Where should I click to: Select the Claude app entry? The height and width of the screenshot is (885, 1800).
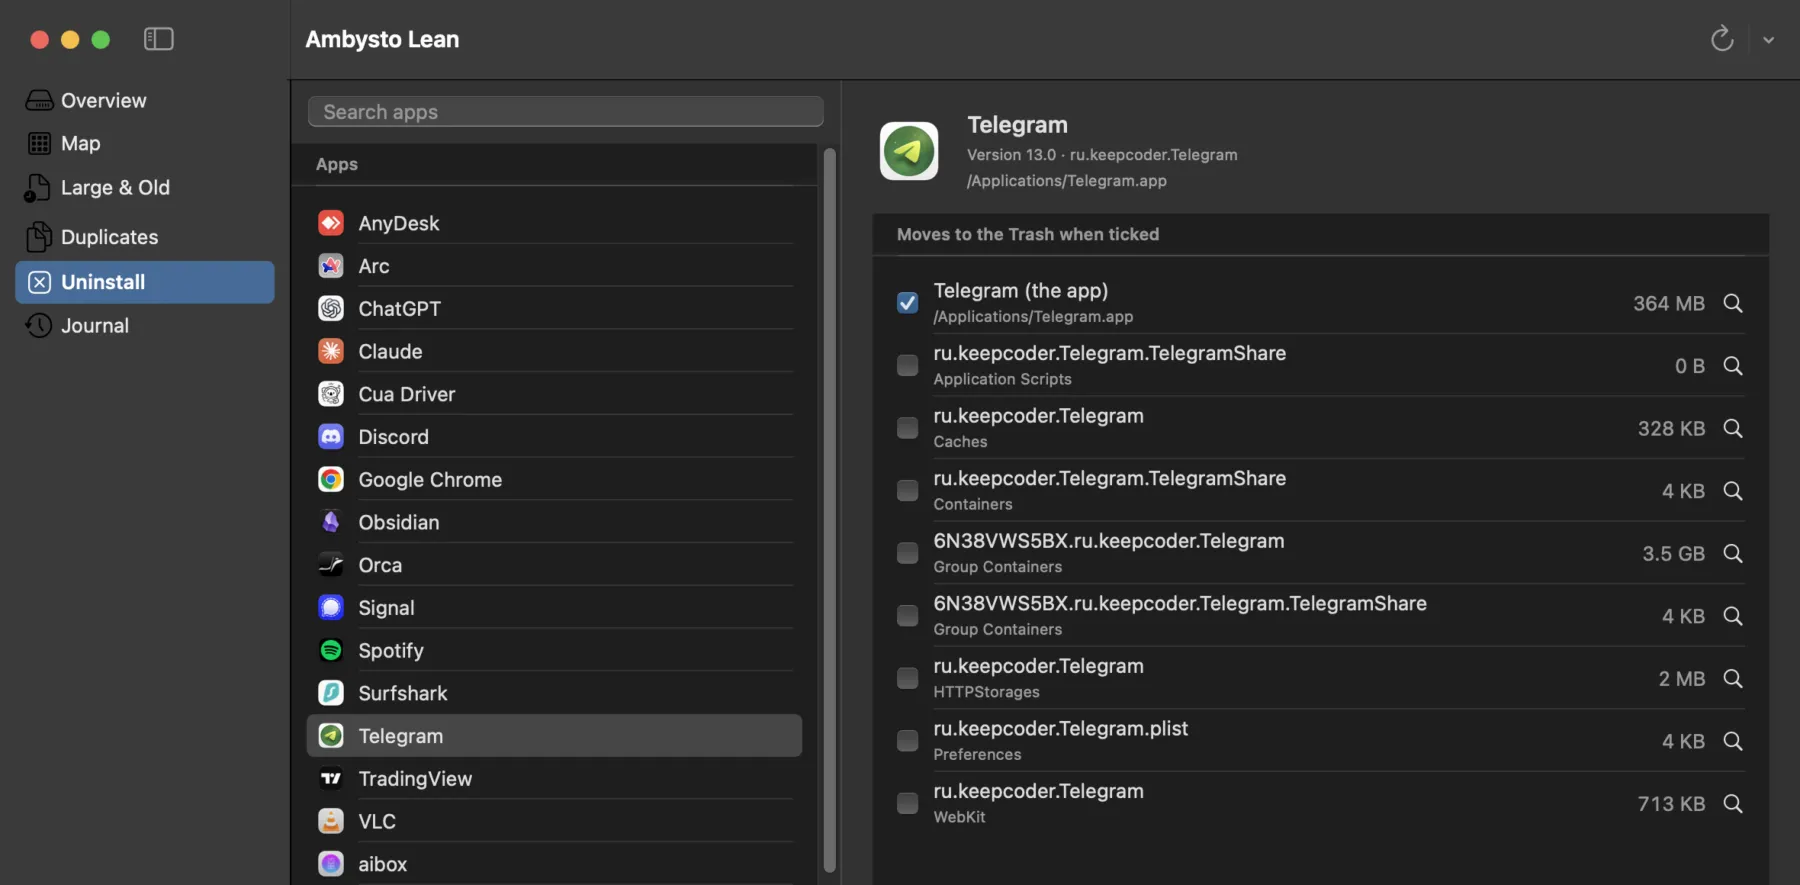tap(555, 351)
